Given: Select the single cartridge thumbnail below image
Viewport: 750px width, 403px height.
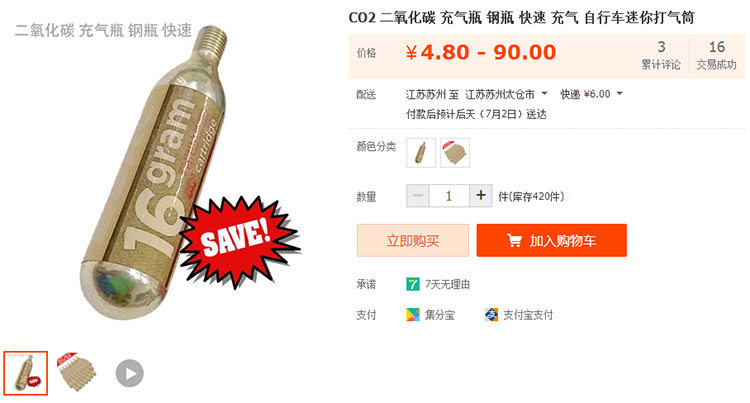Looking at the screenshot, I should click(26, 373).
